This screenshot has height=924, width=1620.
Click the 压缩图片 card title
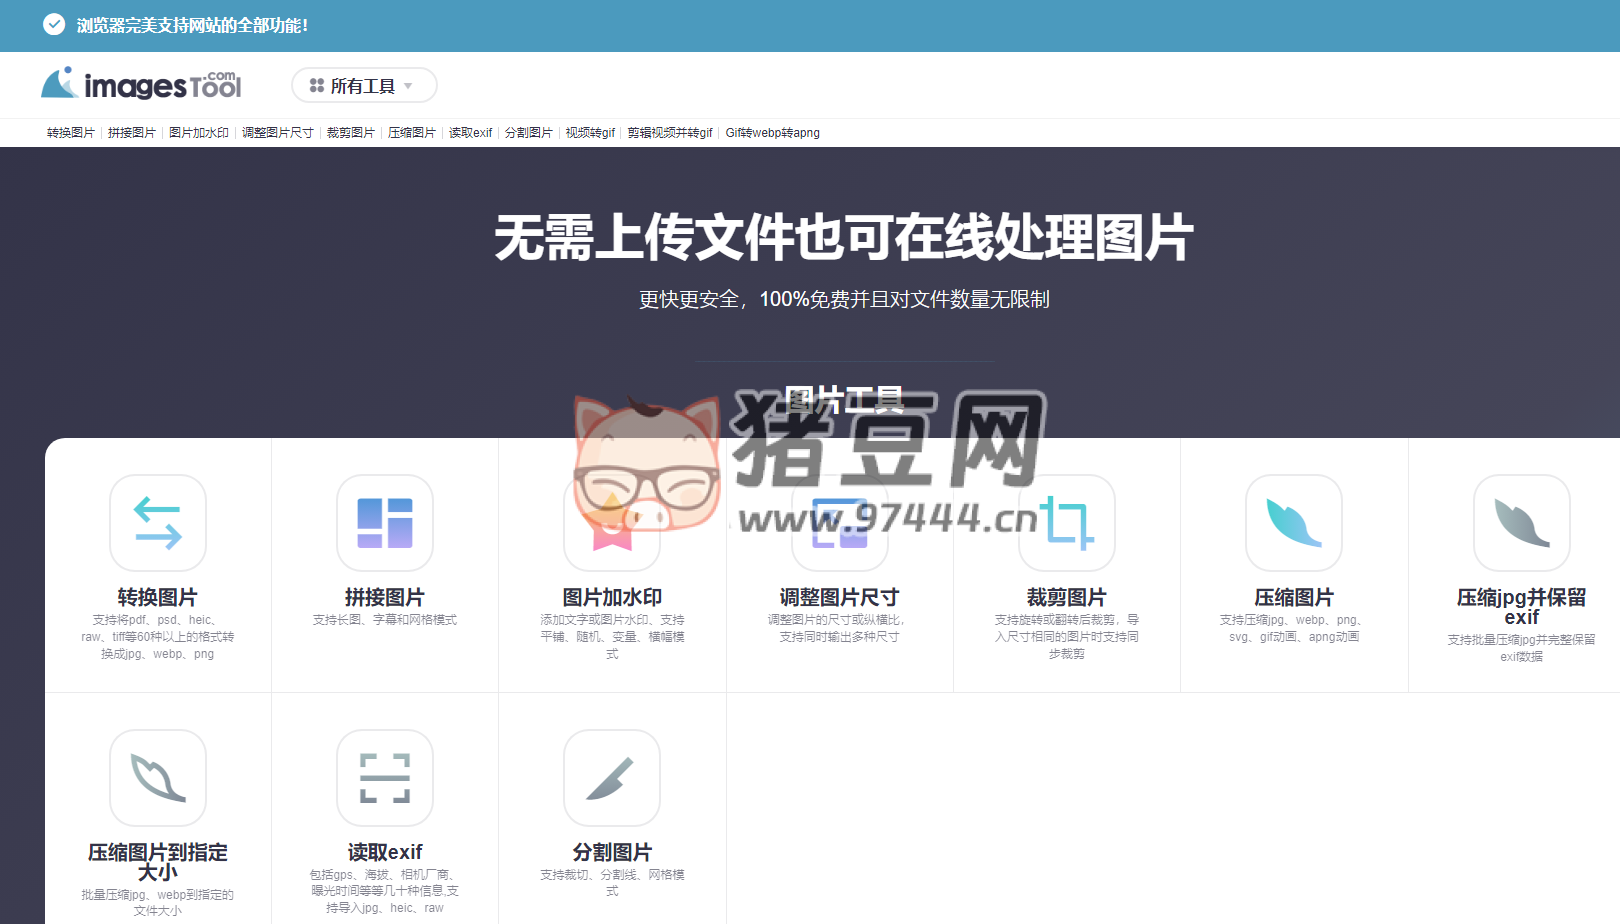(x=1293, y=597)
